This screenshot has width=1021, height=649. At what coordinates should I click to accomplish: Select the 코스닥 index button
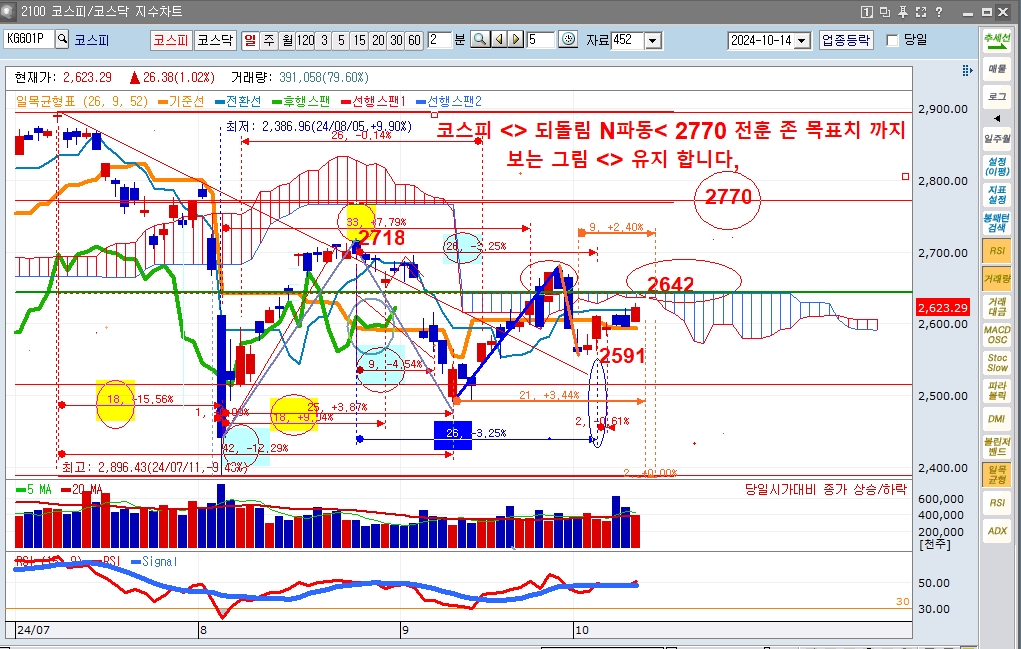coord(215,40)
